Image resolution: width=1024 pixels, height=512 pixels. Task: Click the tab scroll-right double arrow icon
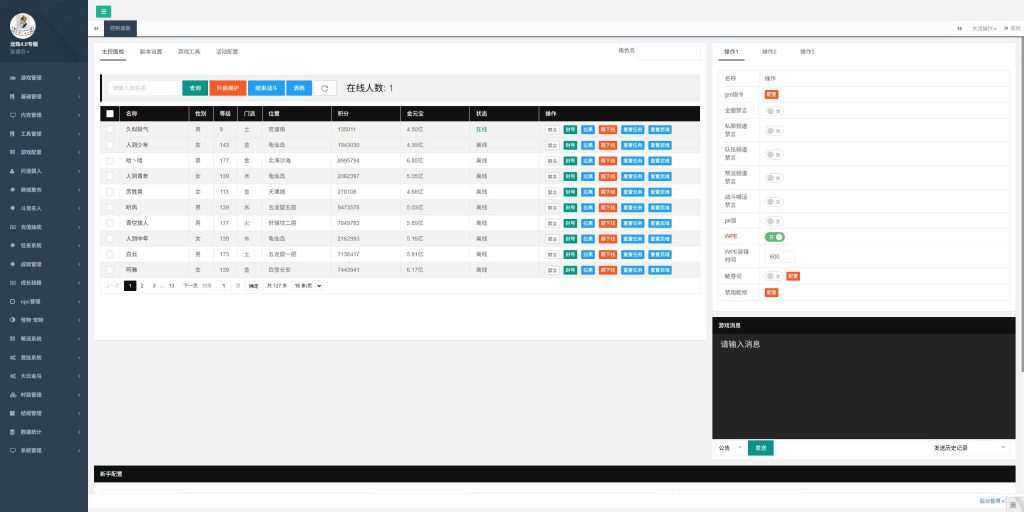[x=962, y=29]
